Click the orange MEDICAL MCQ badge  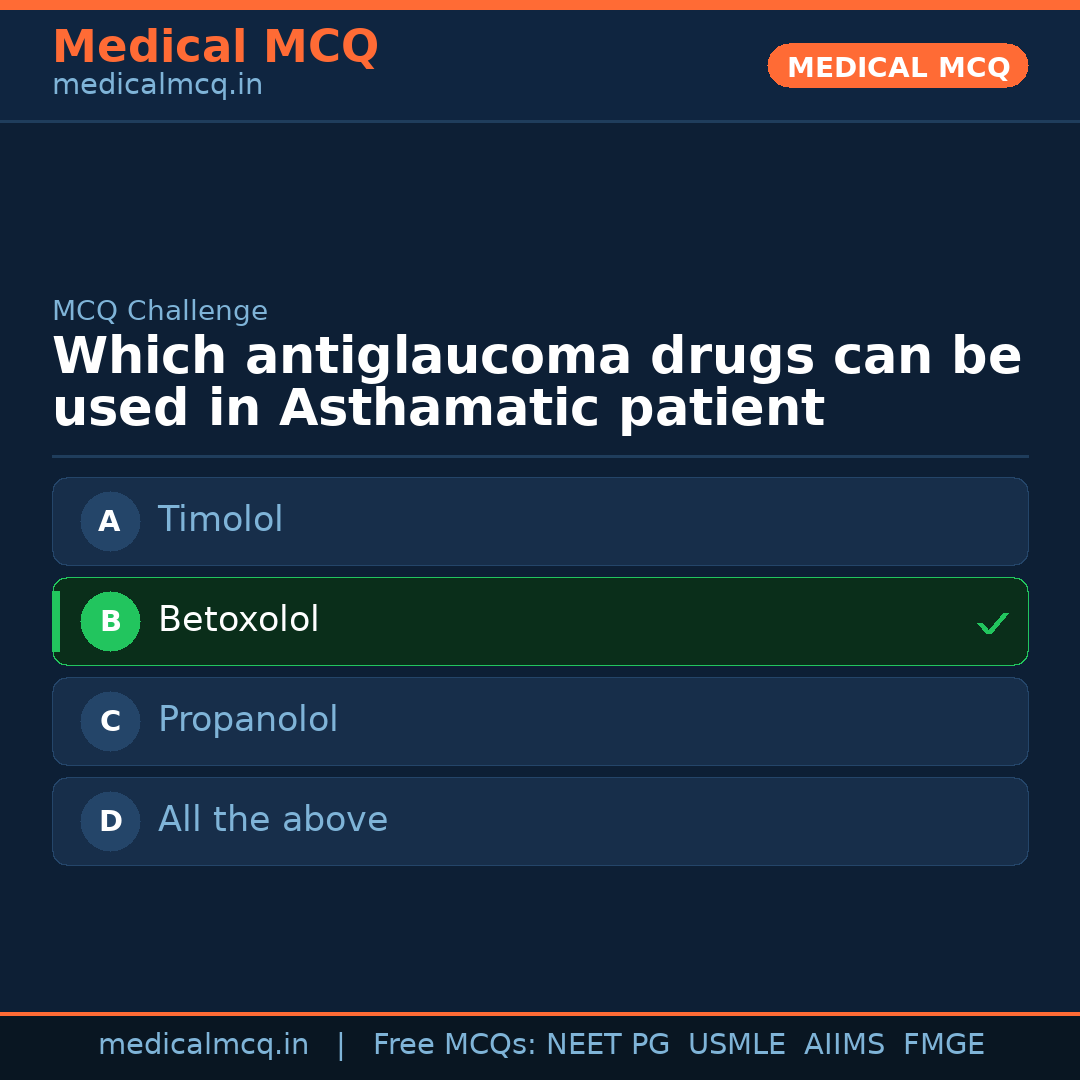(x=897, y=66)
